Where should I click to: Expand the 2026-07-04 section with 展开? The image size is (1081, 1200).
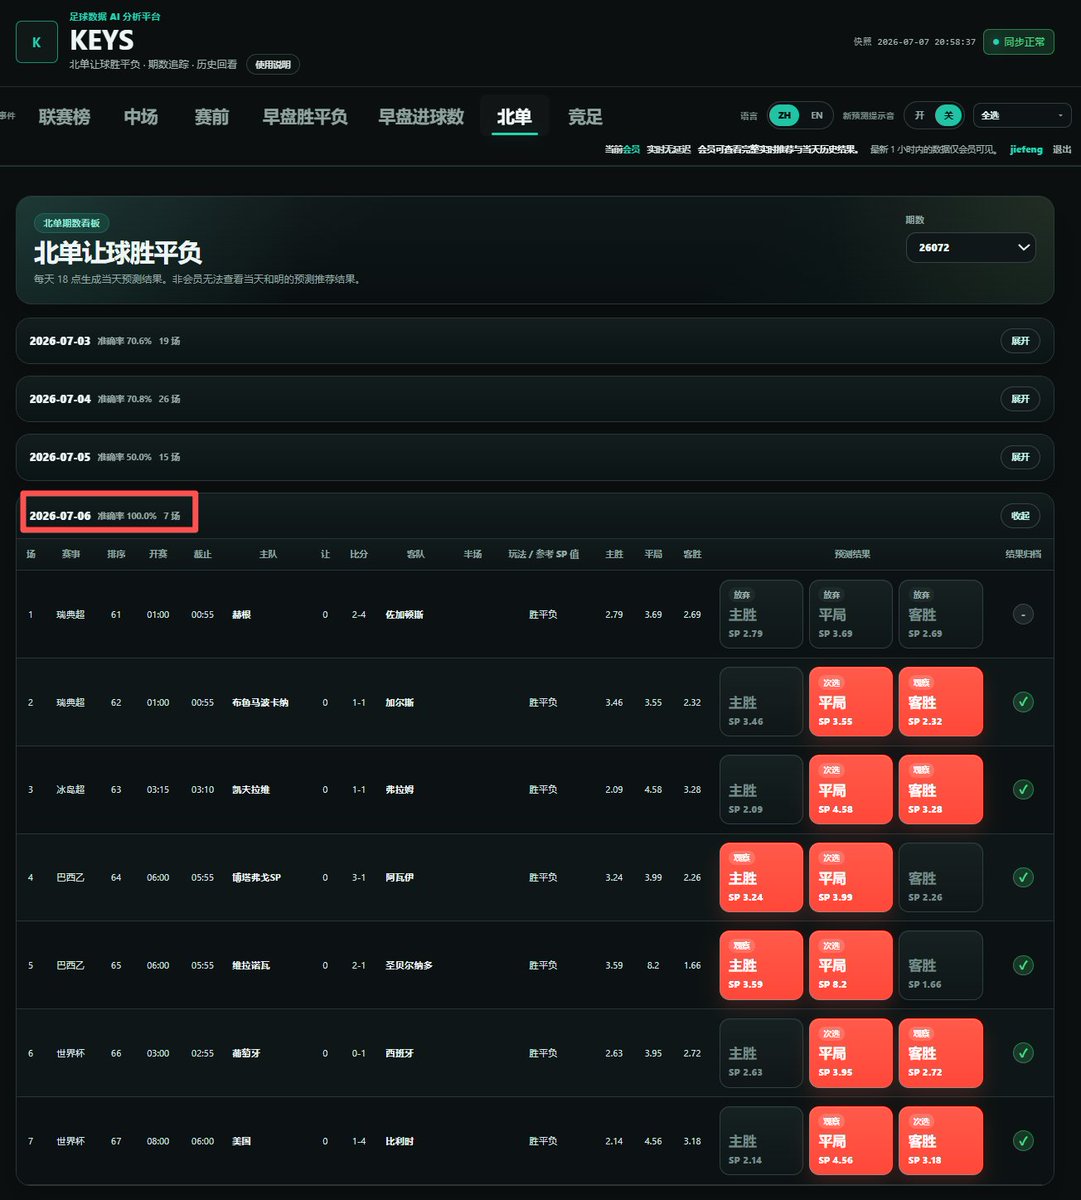(1020, 399)
